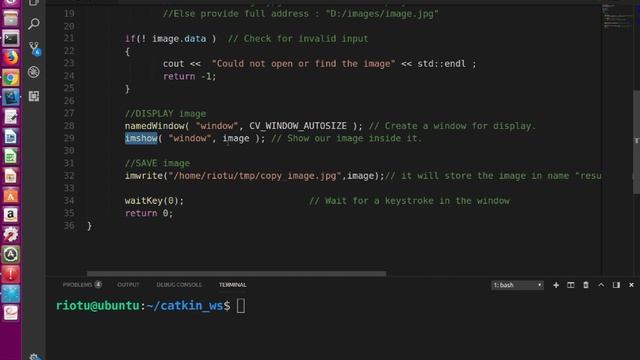
Task: Kill the terminal with the trash icon
Action: pyautogui.click(x=586, y=285)
